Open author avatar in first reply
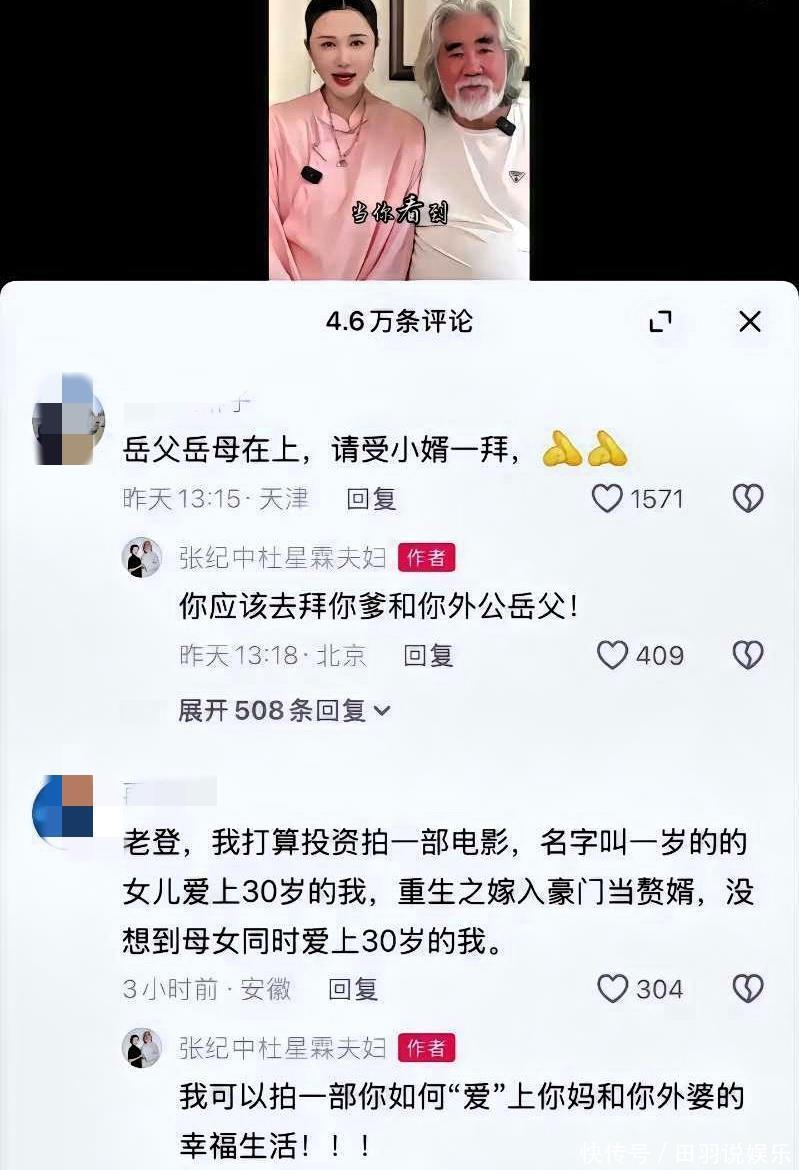This screenshot has height=1170, width=799. point(142,557)
